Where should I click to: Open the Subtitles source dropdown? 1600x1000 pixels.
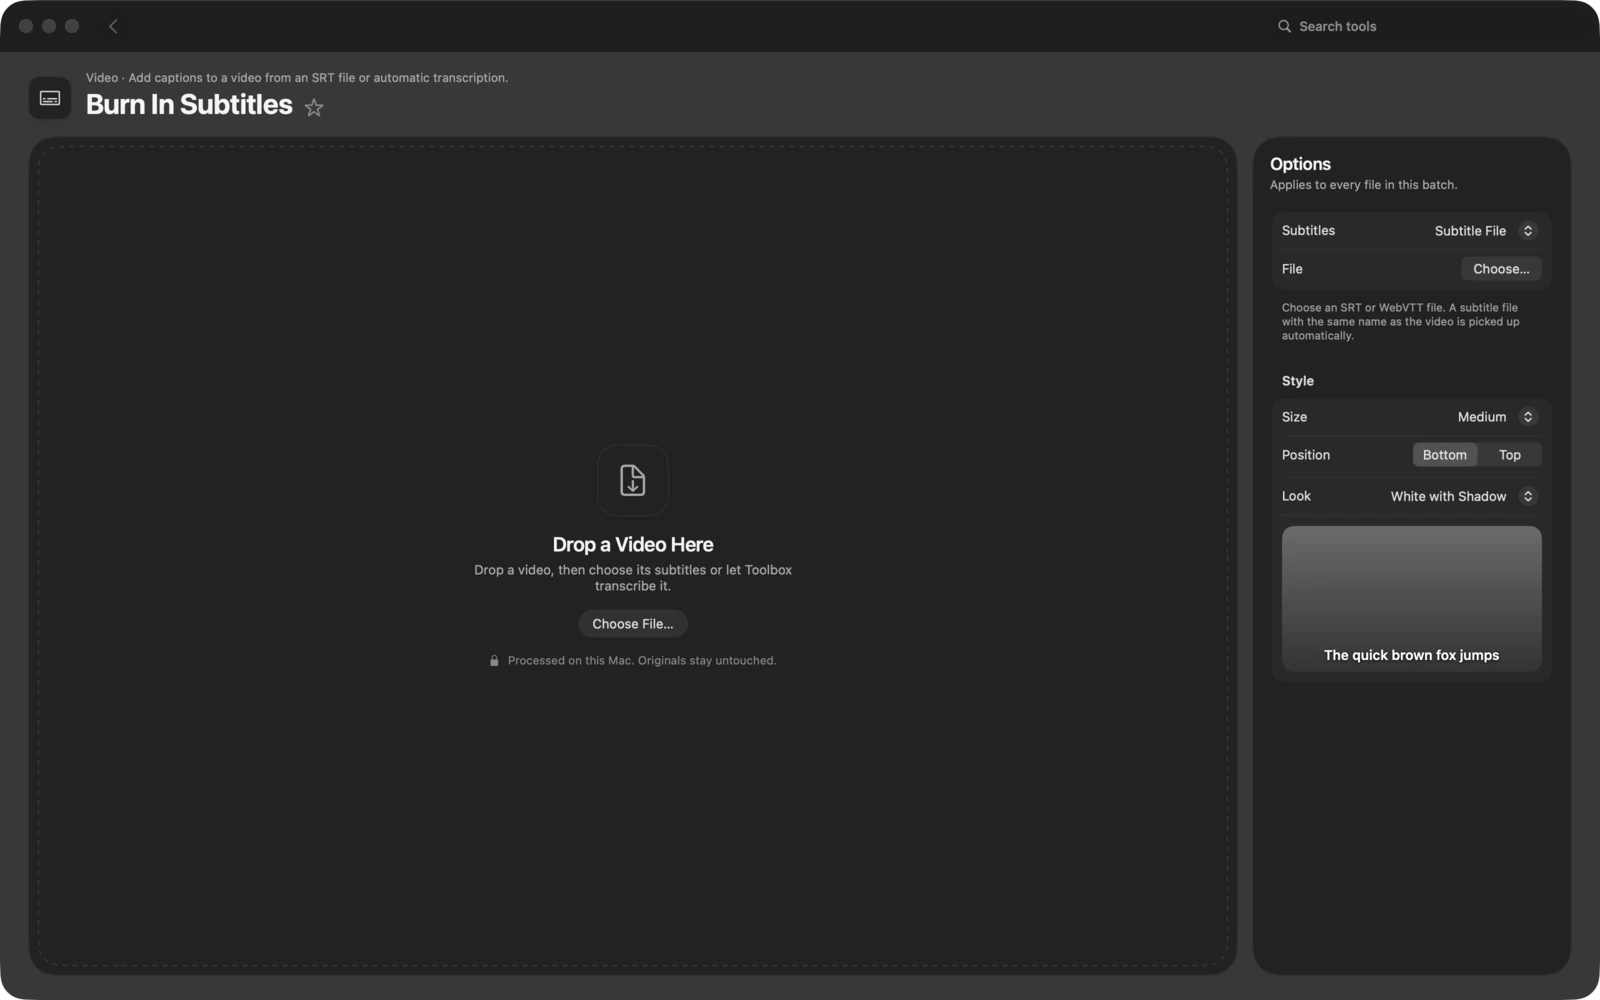click(x=1484, y=231)
